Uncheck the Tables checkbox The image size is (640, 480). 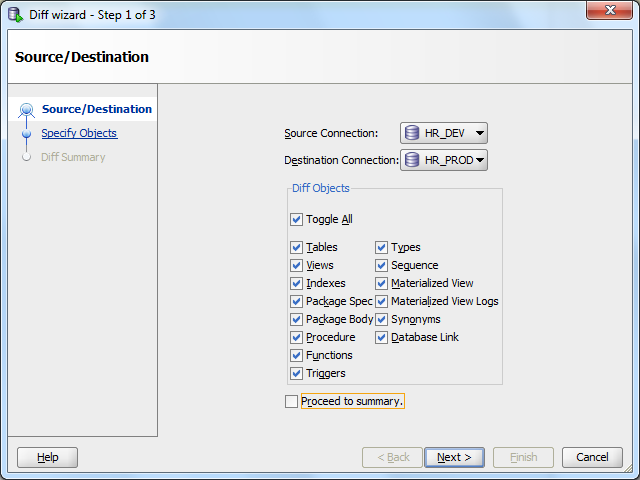pos(296,247)
